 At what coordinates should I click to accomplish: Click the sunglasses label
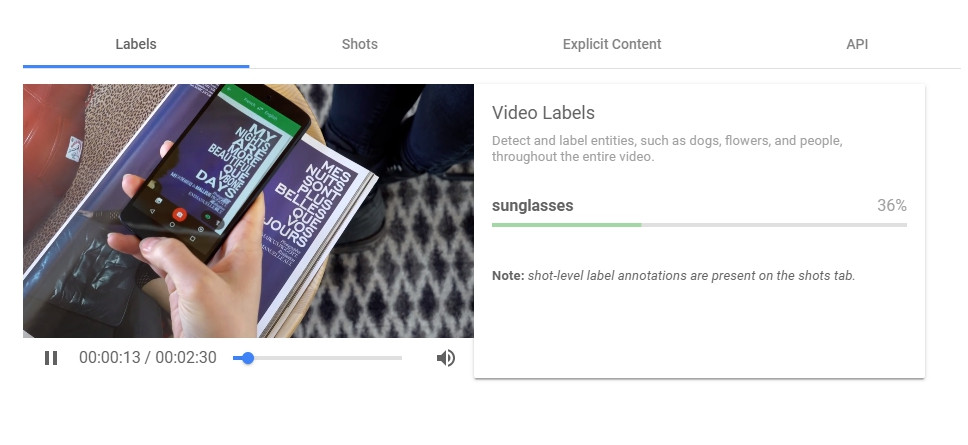coord(532,206)
